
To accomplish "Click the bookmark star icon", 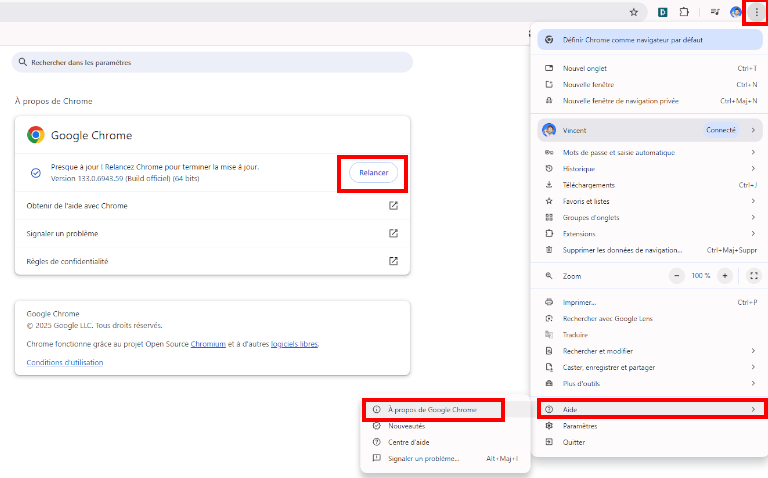I will (633, 12).
